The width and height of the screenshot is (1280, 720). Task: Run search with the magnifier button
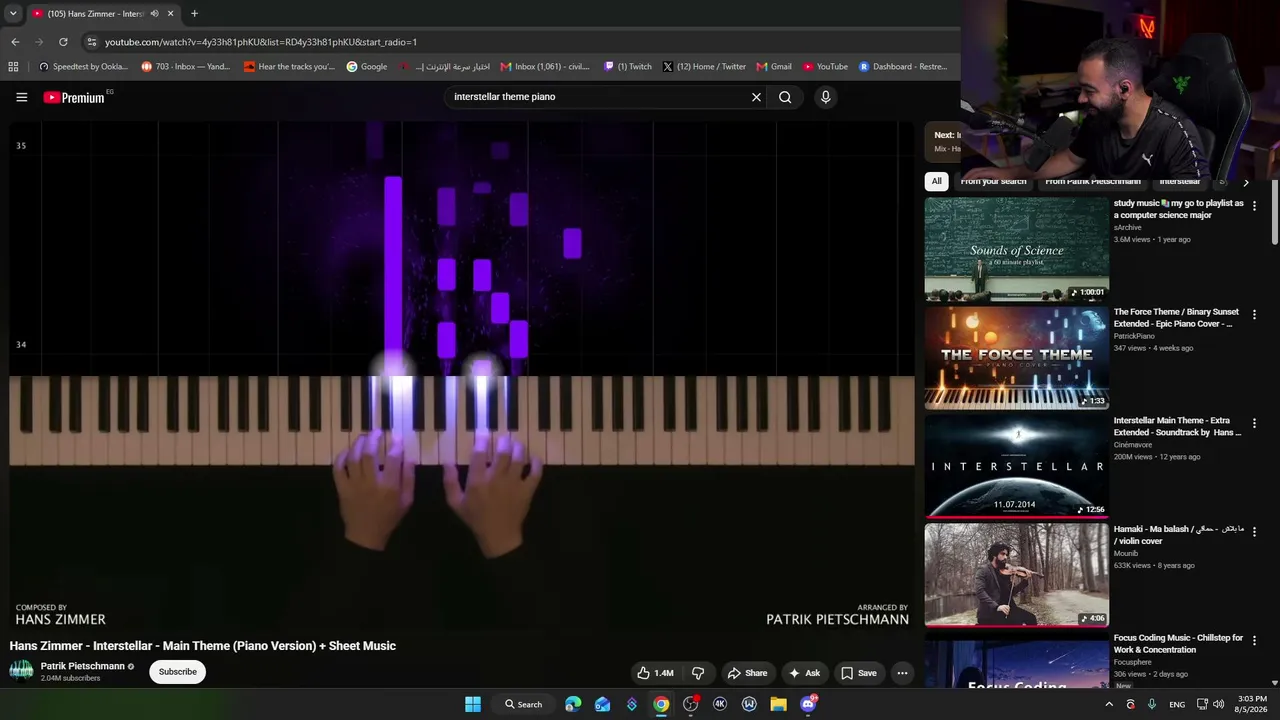coord(785,97)
